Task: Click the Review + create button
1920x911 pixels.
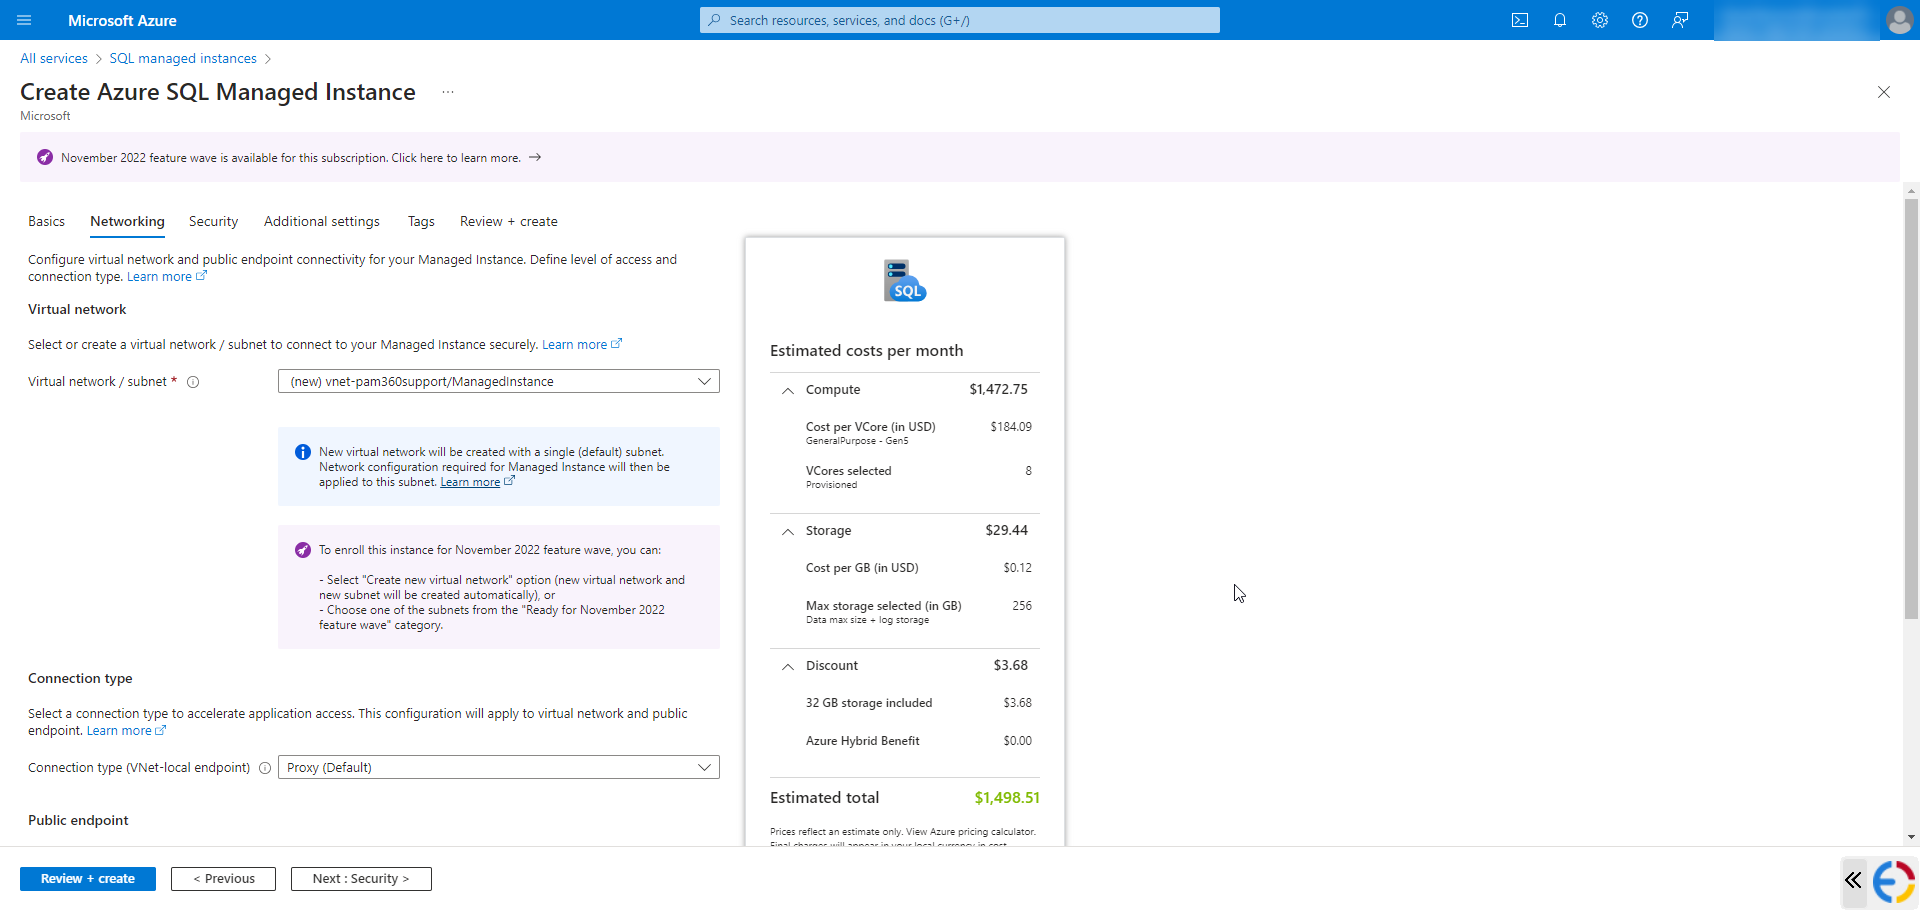Action: [x=87, y=878]
